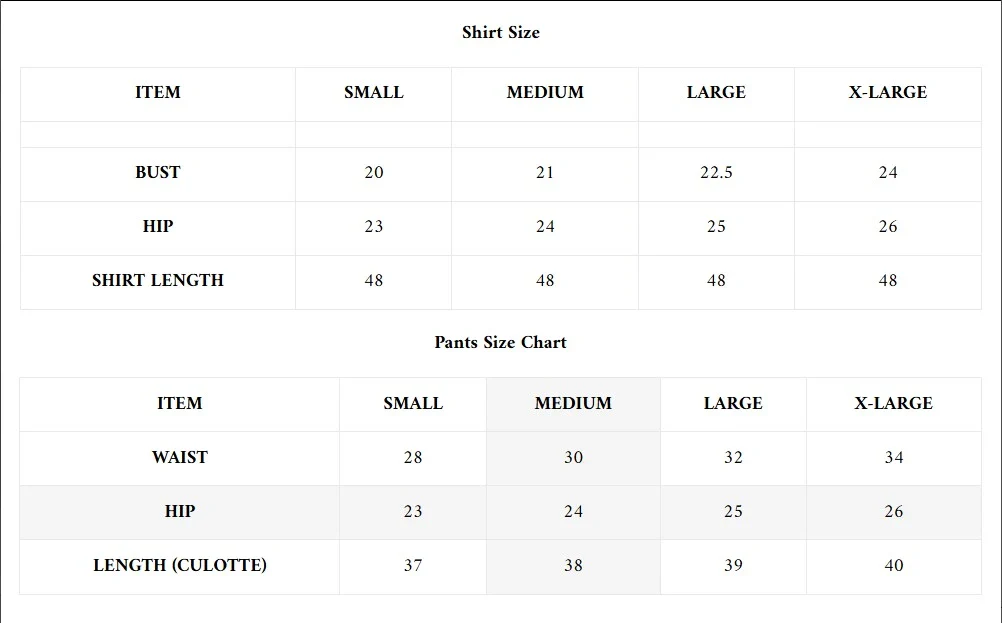Image resolution: width=1002 pixels, height=623 pixels.
Task: Select the MEDIUM header in the pants table
Action: click(x=573, y=403)
